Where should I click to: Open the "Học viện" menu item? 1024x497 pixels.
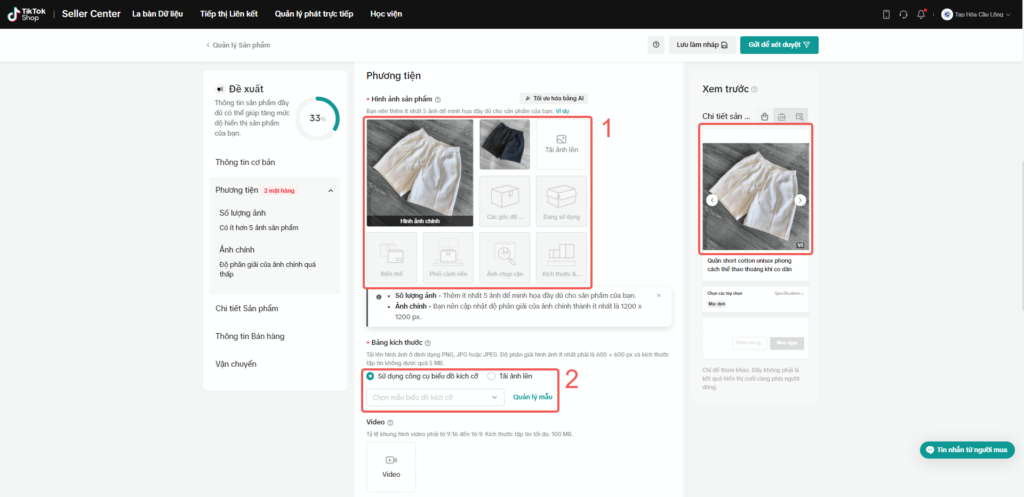pos(386,14)
